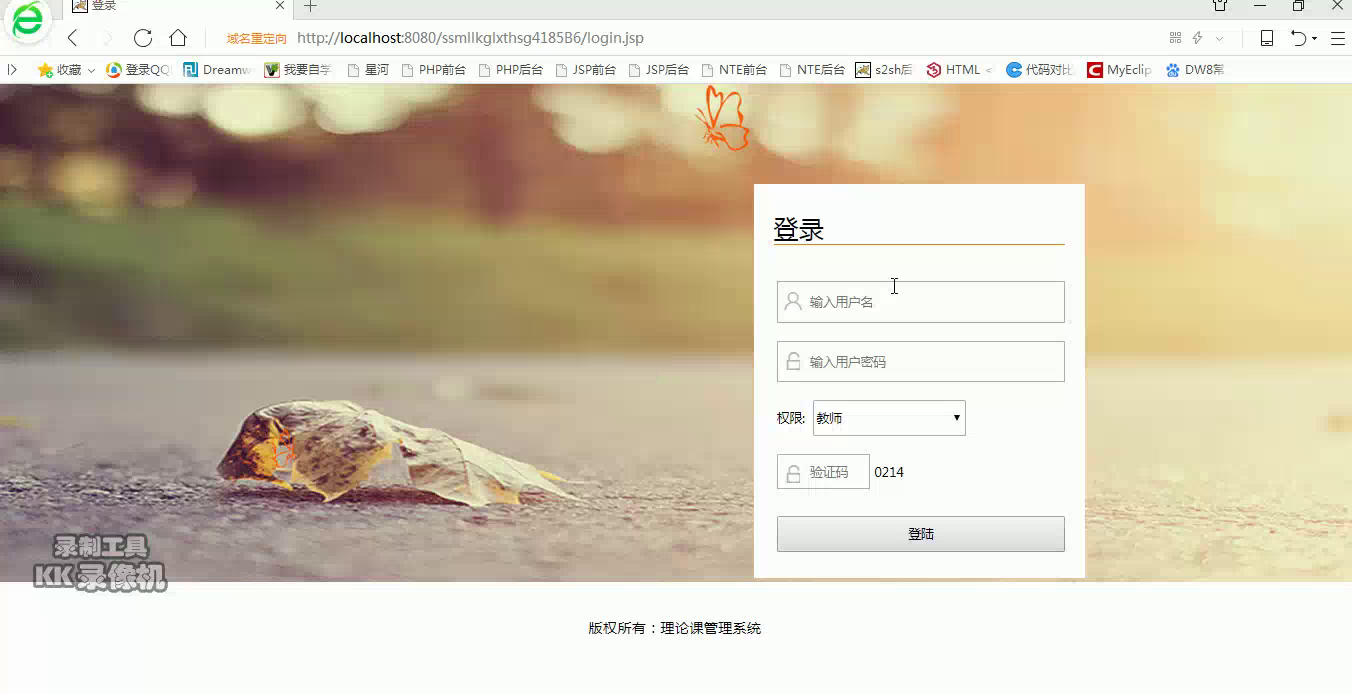Open the HTML bookmark
This screenshot has height=694, width=1352.
pos(959,70)
